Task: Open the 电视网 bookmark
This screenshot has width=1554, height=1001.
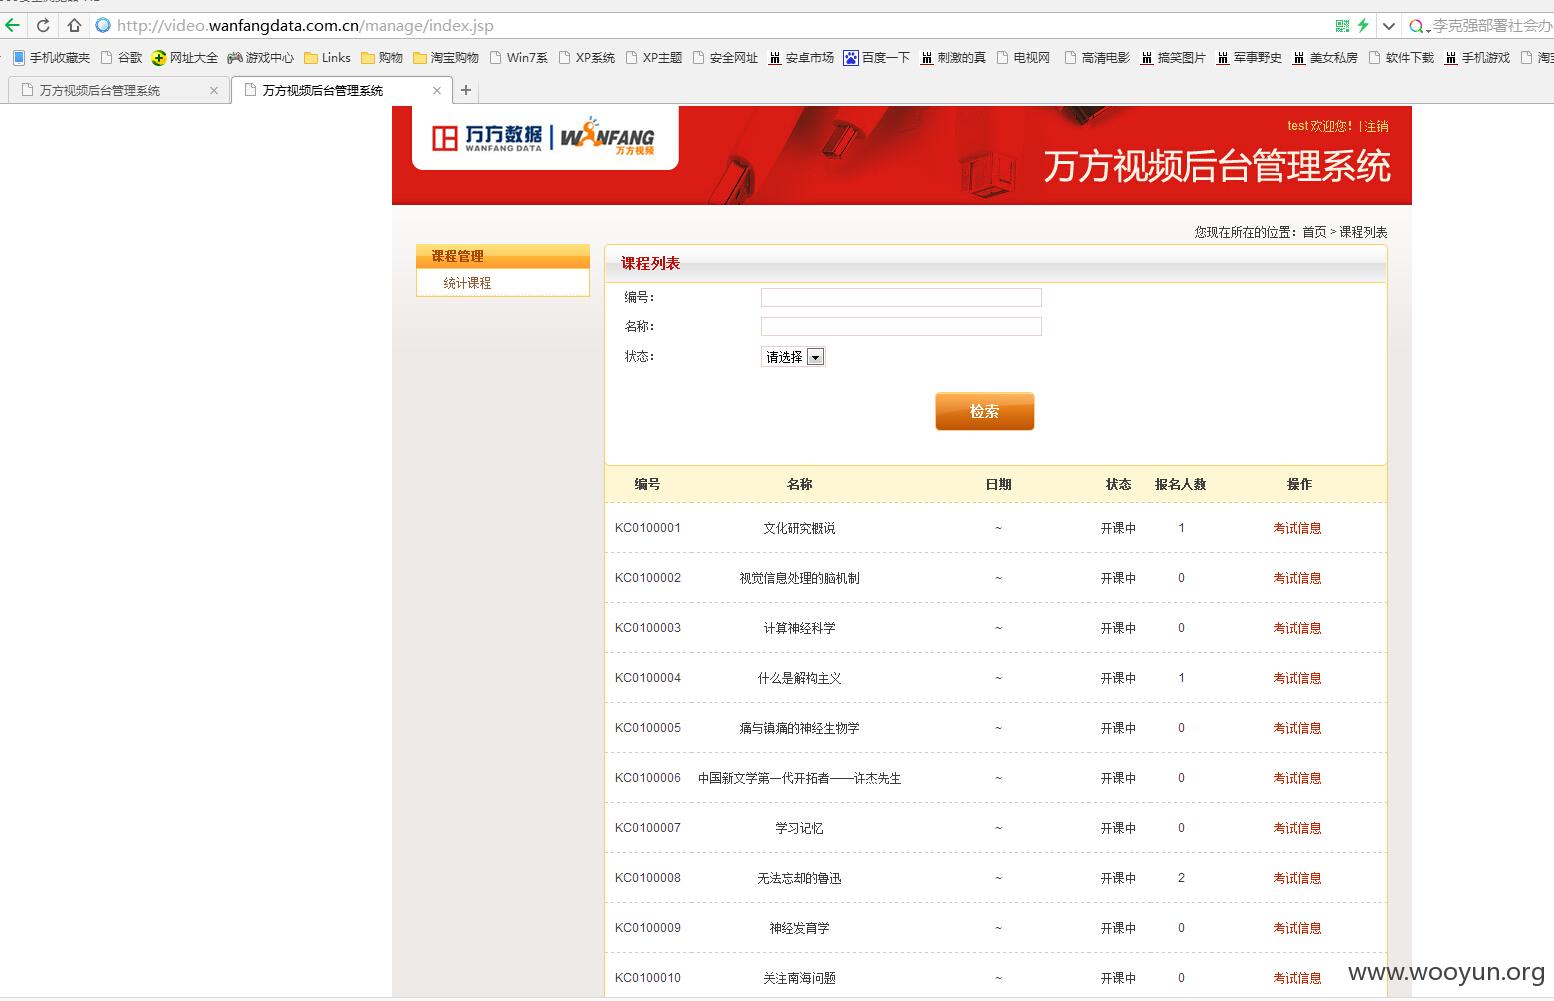Action: click(1023, 58)
